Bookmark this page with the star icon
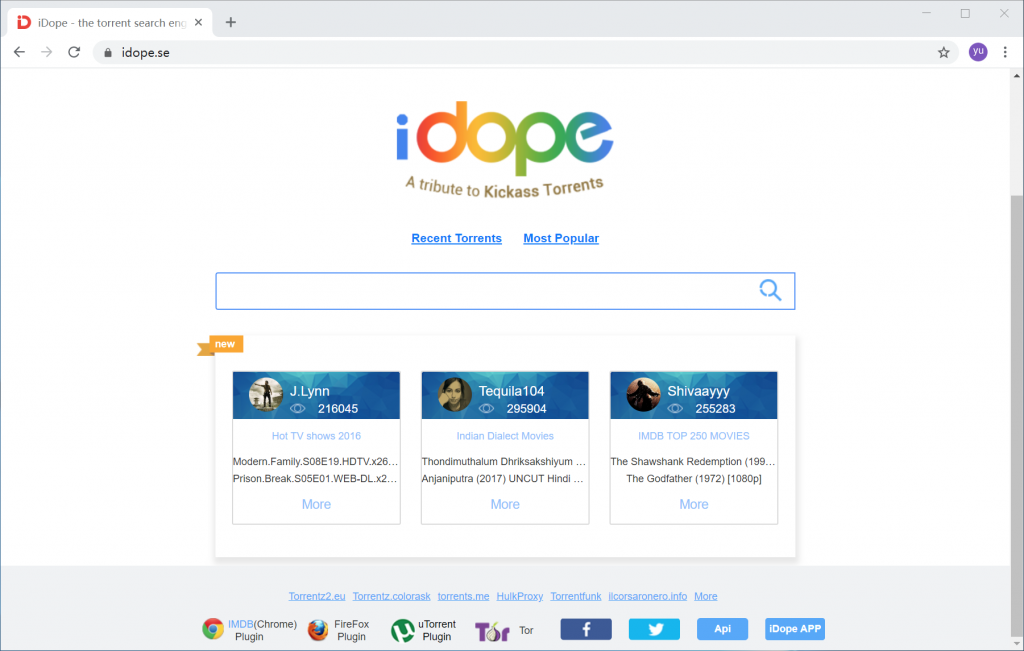1024x651 pixels. pos(943,52)
